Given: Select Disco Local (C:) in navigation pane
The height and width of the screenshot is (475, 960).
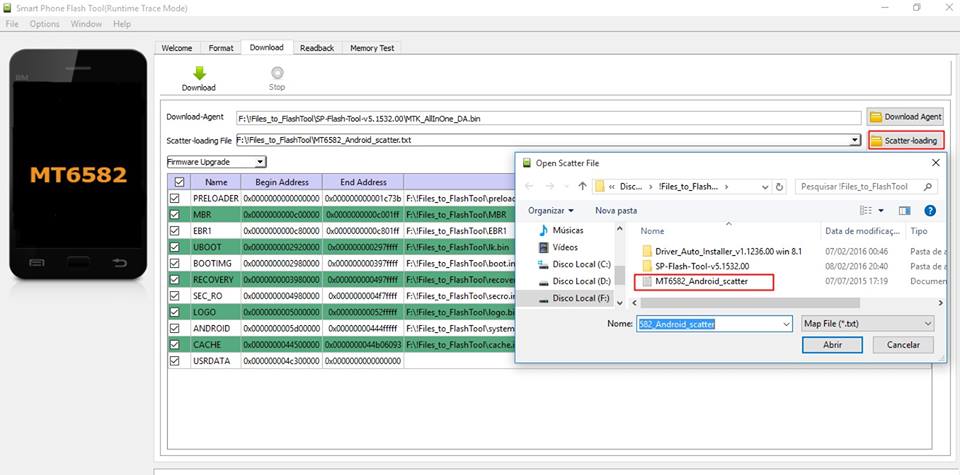Looking at the screenshot, I should (574, 264).
